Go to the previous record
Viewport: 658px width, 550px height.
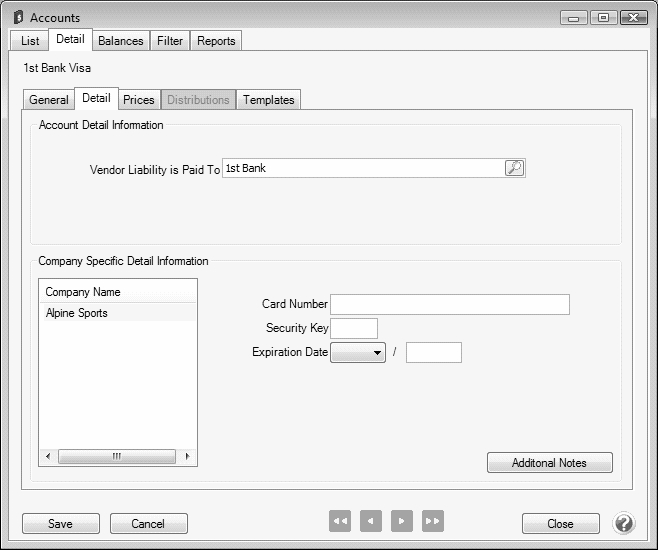pos(371,521)
